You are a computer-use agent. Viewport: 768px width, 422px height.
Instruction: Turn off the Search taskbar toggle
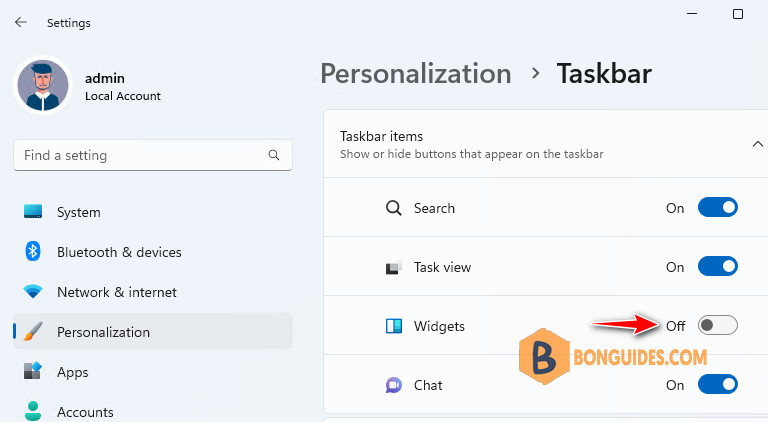tap(717, 208)
